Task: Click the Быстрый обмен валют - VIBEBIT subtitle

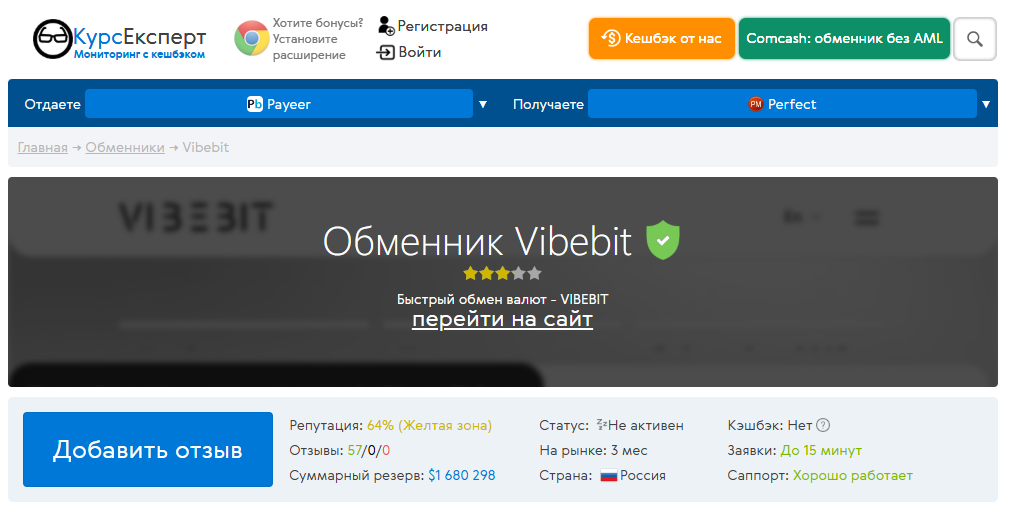Action: 502,299
